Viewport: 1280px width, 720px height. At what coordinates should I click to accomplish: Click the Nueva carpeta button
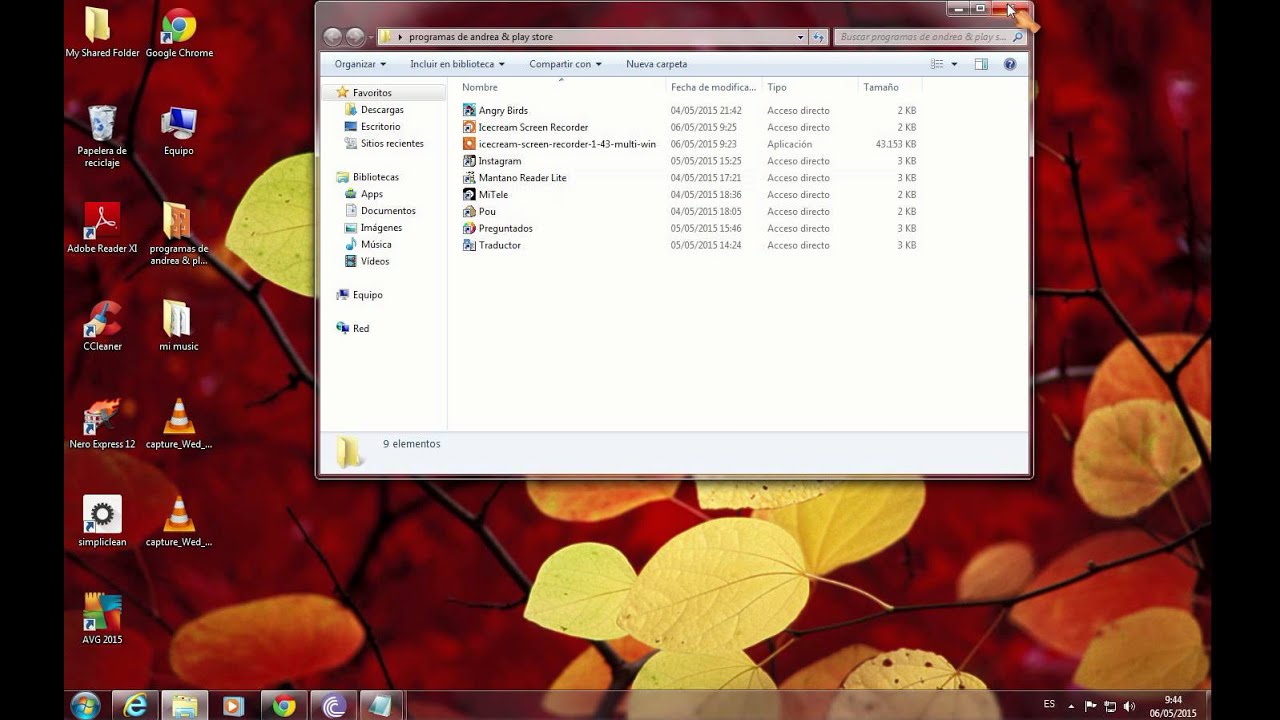point(656,64)
